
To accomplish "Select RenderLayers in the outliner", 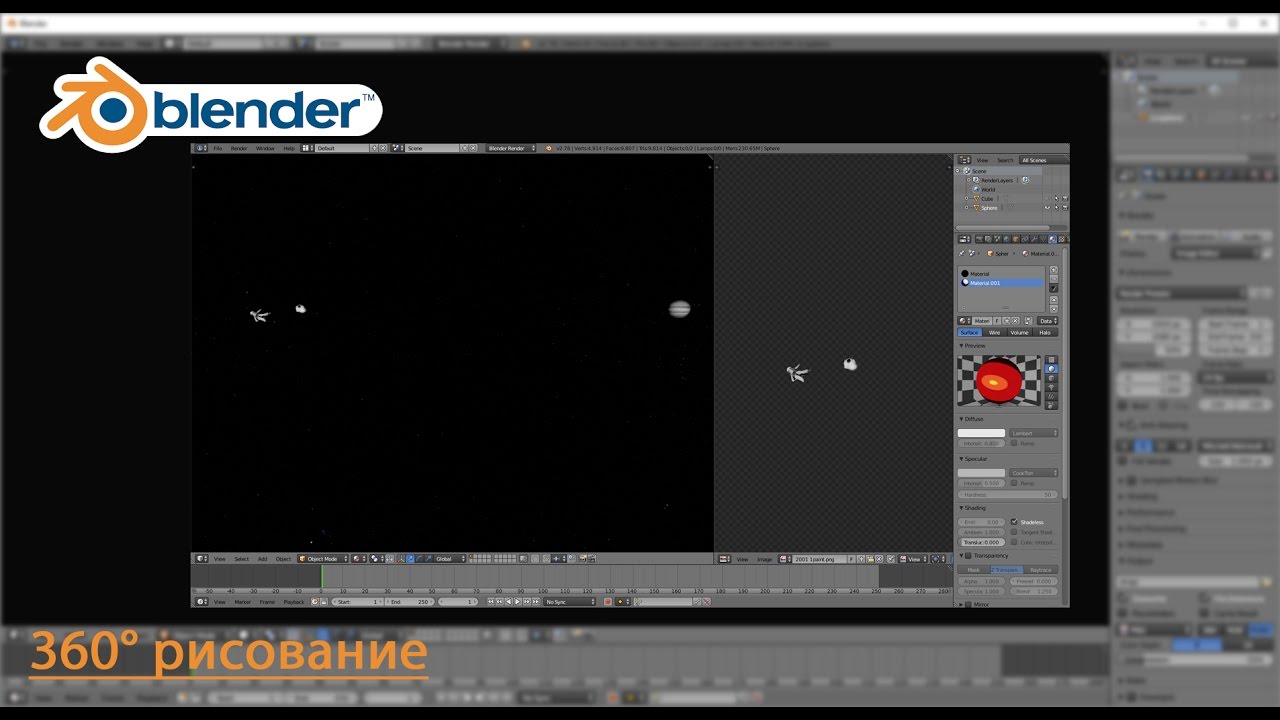I will [x=997, y=180].
